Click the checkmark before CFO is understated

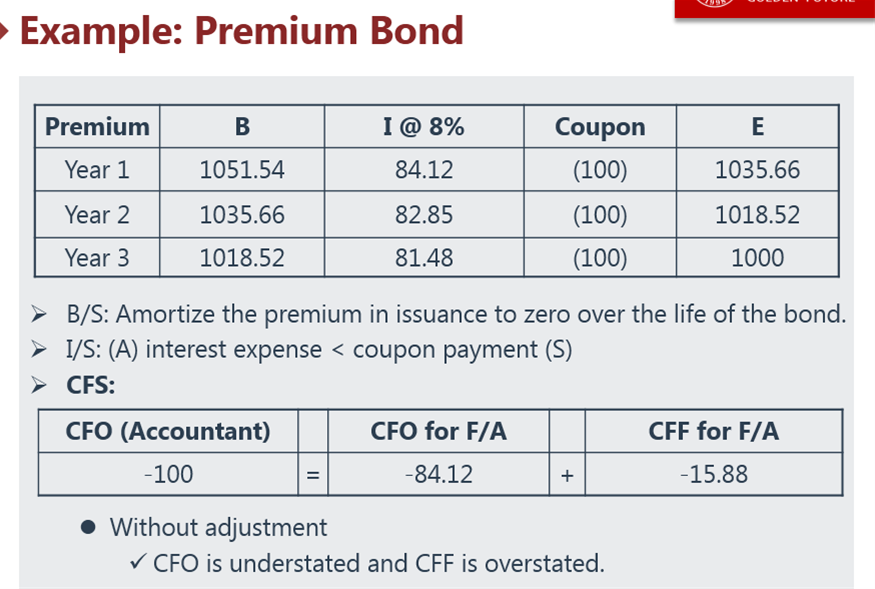pos(138,561)
